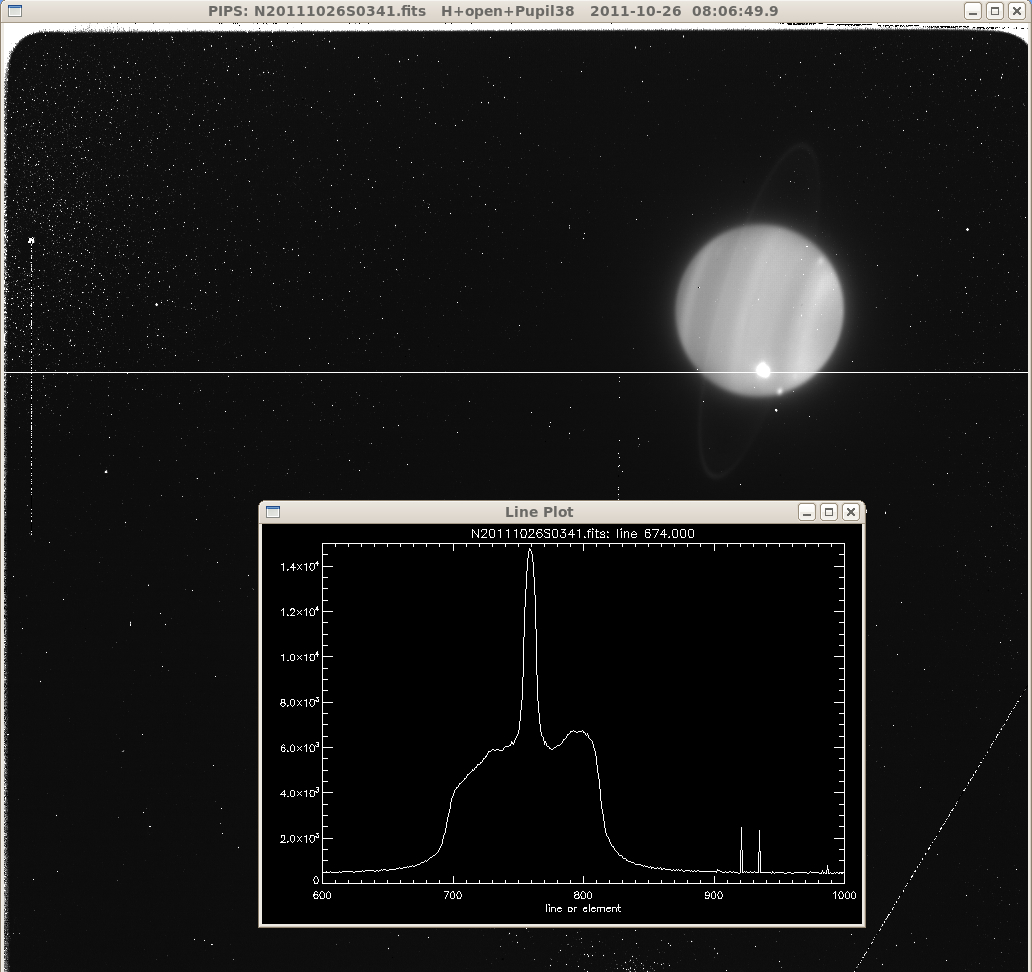Viewport: 1032px width, 972px height.
Task: Click the PIPS N20111026S0341.fits title bar
Action: coord(493,11)
